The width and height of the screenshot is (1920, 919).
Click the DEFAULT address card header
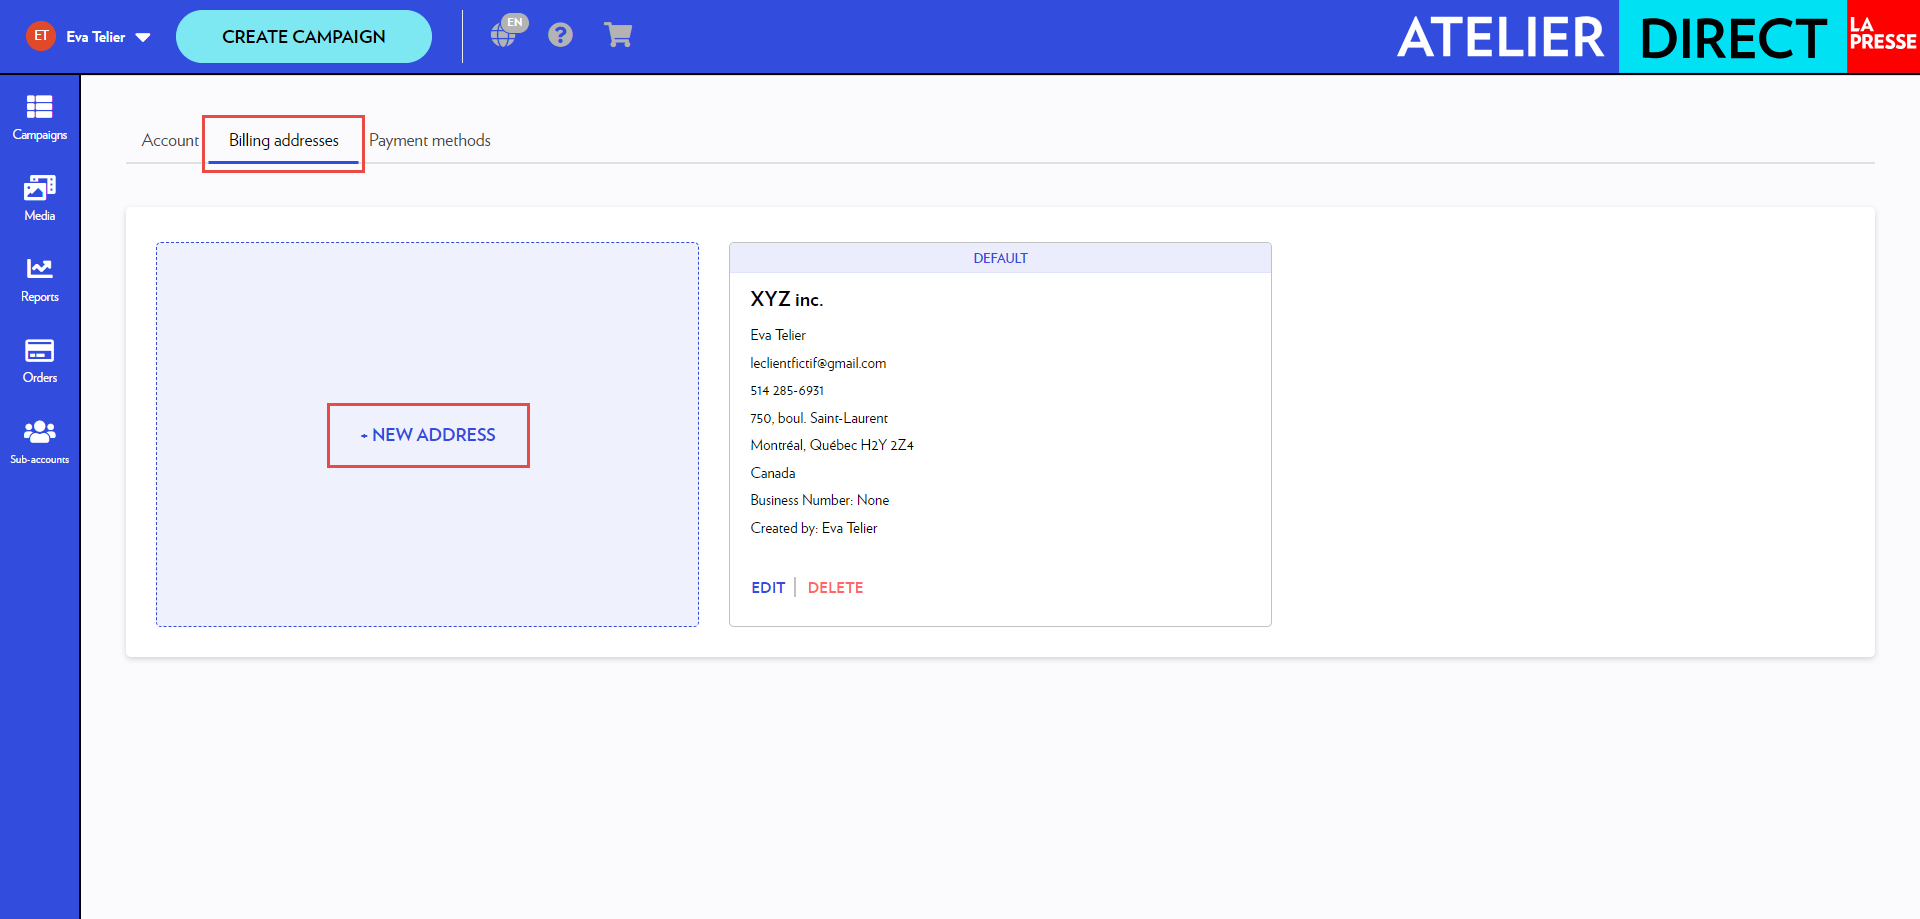[1000, 258]
